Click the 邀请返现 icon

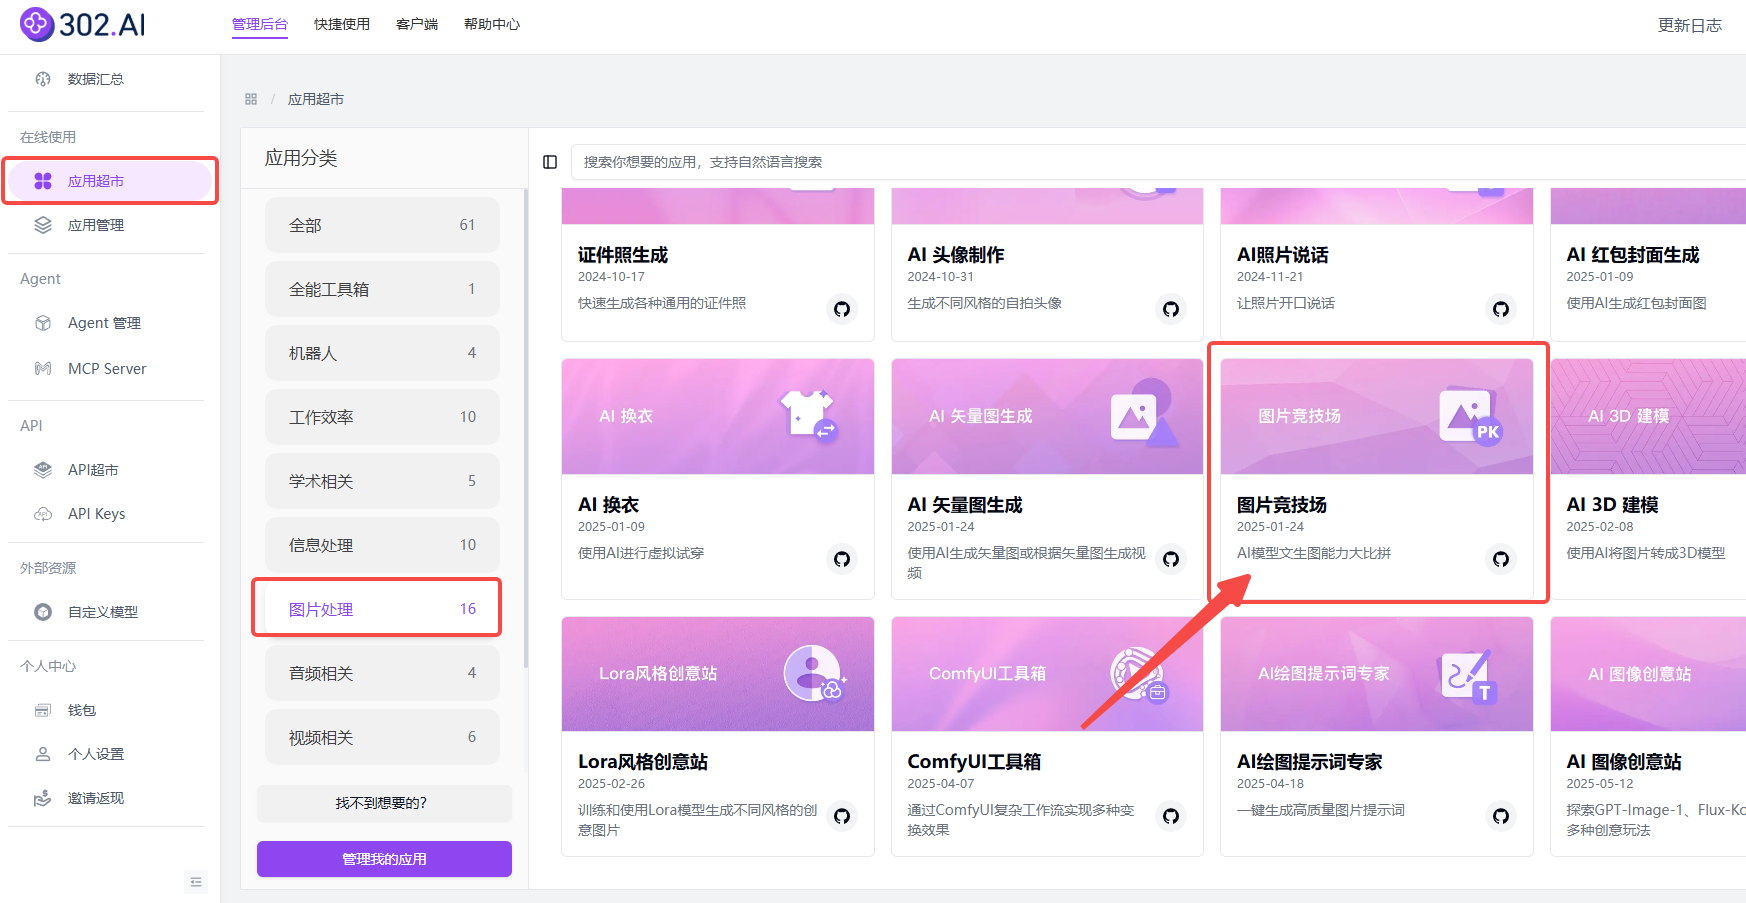[x=43, y=798]
